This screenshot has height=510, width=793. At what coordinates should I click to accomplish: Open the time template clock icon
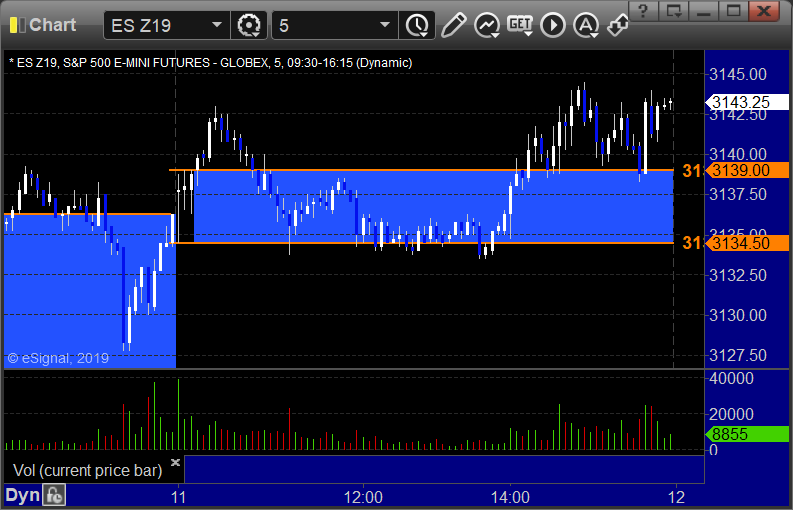(417, 25)
